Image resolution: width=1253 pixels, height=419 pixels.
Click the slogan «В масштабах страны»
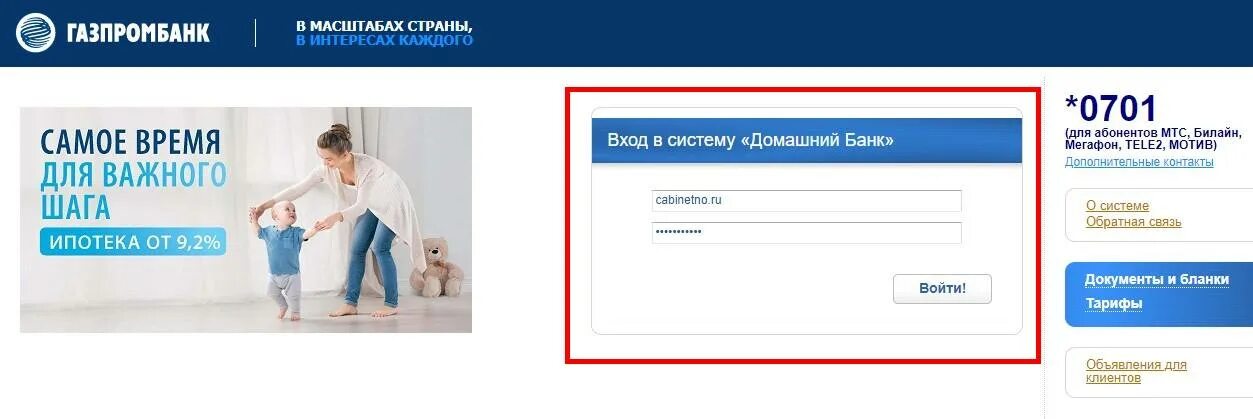point(384,26)
